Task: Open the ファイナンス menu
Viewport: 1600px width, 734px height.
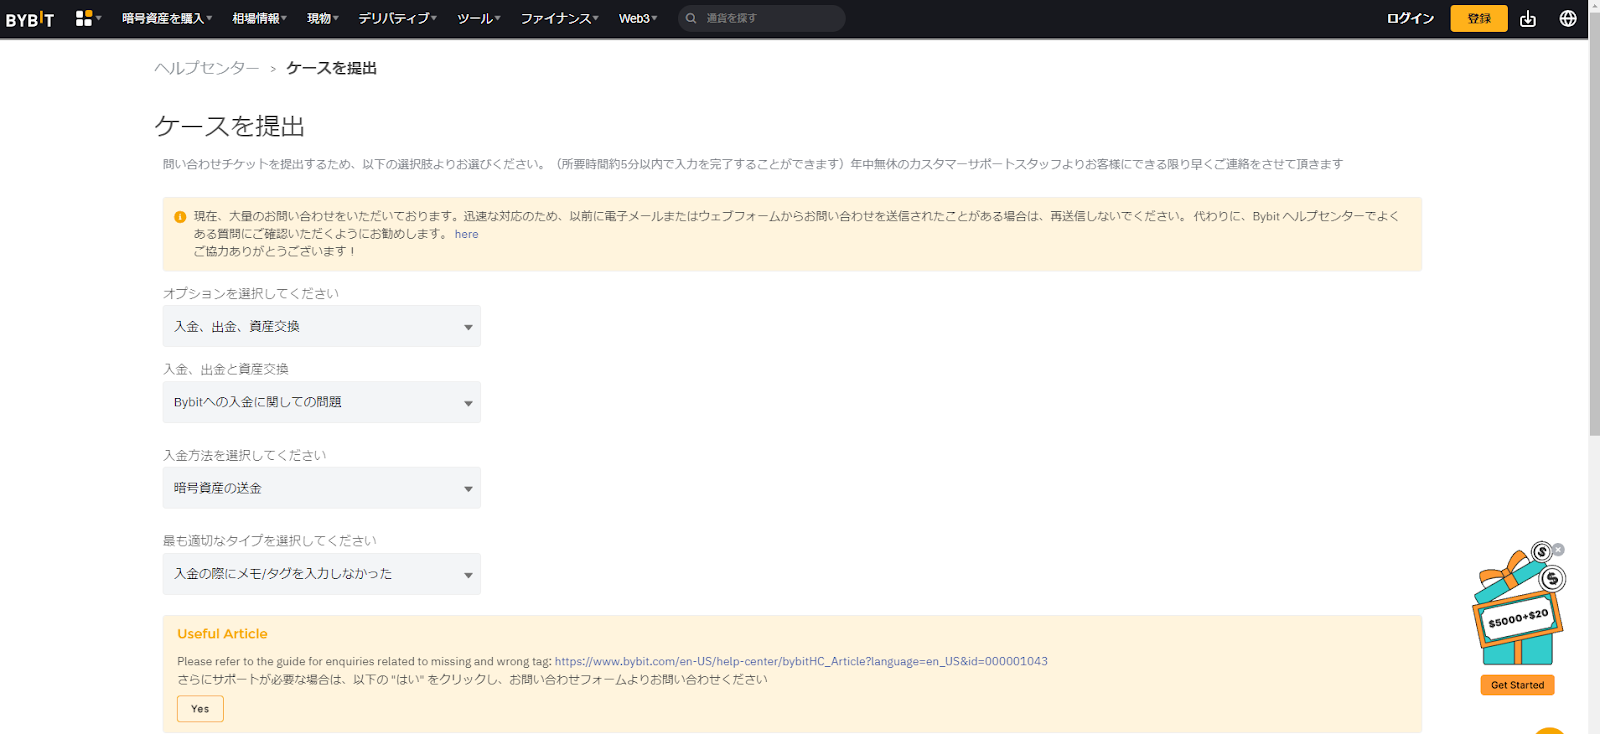Action: point(560,18)
